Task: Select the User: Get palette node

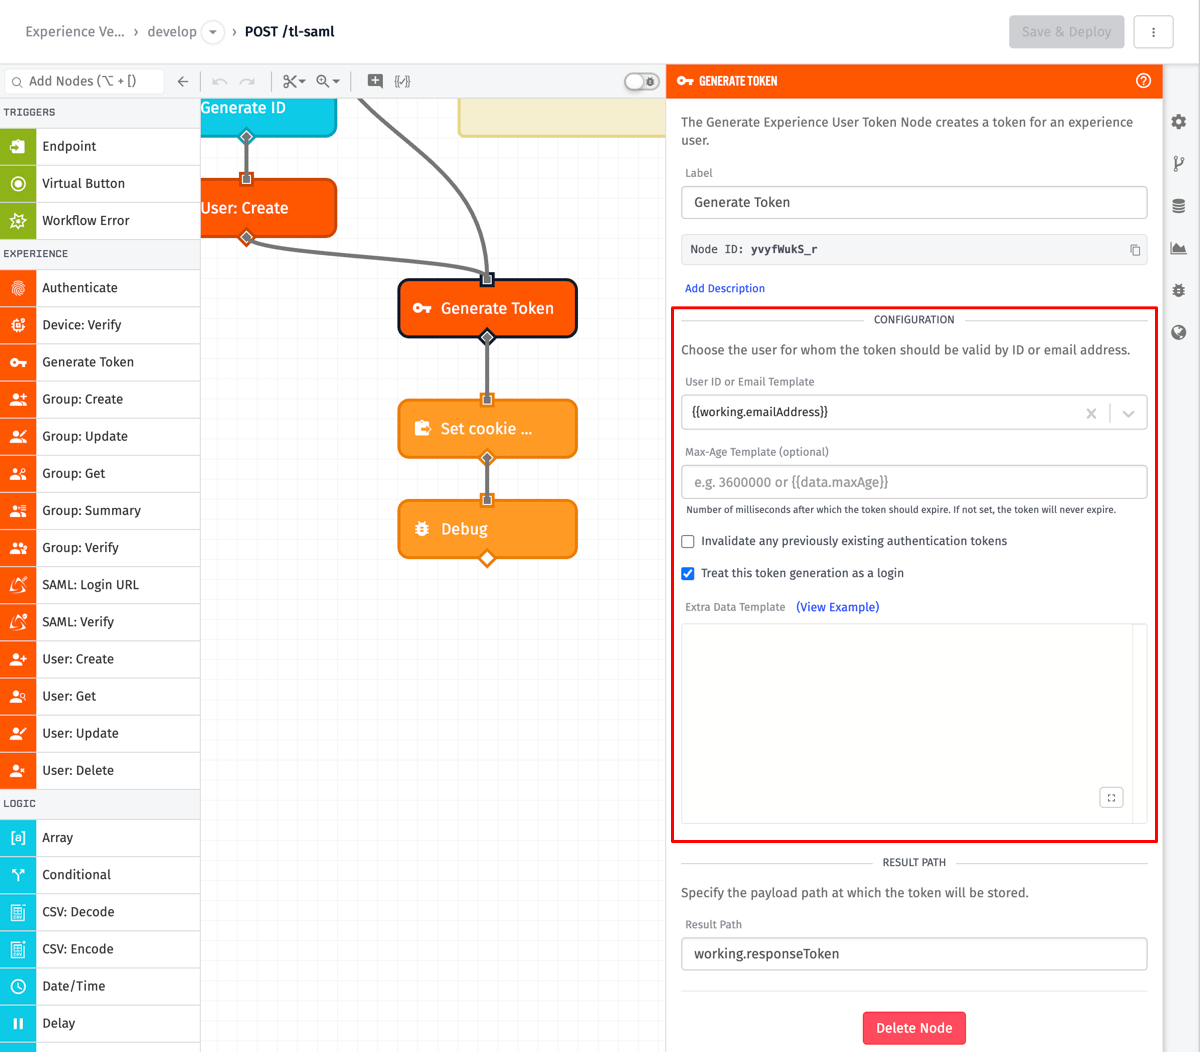Action: (100, 696)
